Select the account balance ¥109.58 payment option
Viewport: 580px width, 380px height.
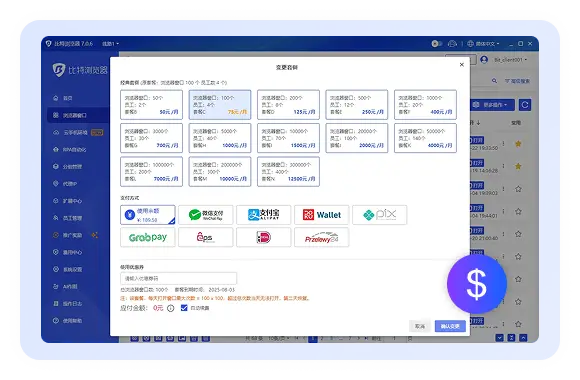pyautogui.click(x=148, y=215)
